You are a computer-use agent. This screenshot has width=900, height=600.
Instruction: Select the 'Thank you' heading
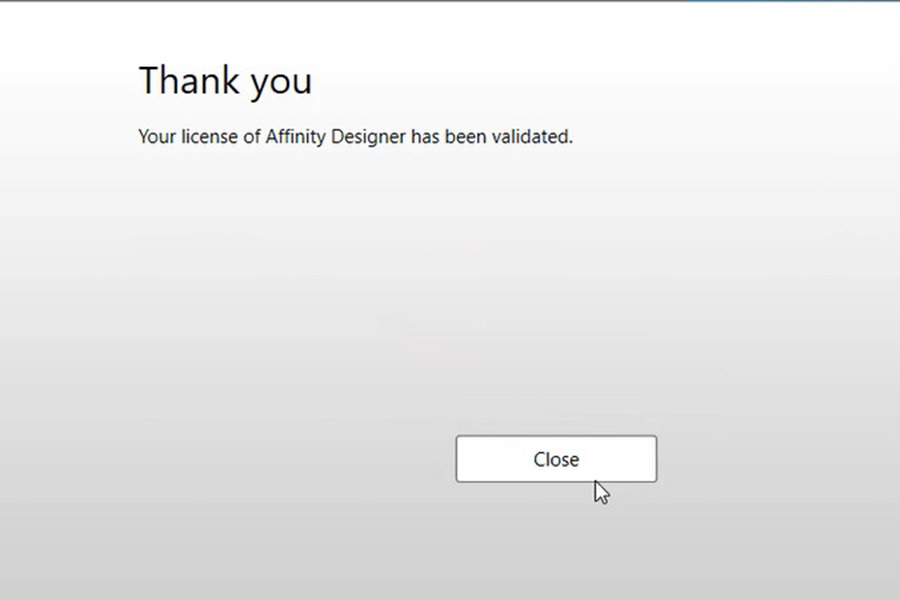click(x=226, y=81)
